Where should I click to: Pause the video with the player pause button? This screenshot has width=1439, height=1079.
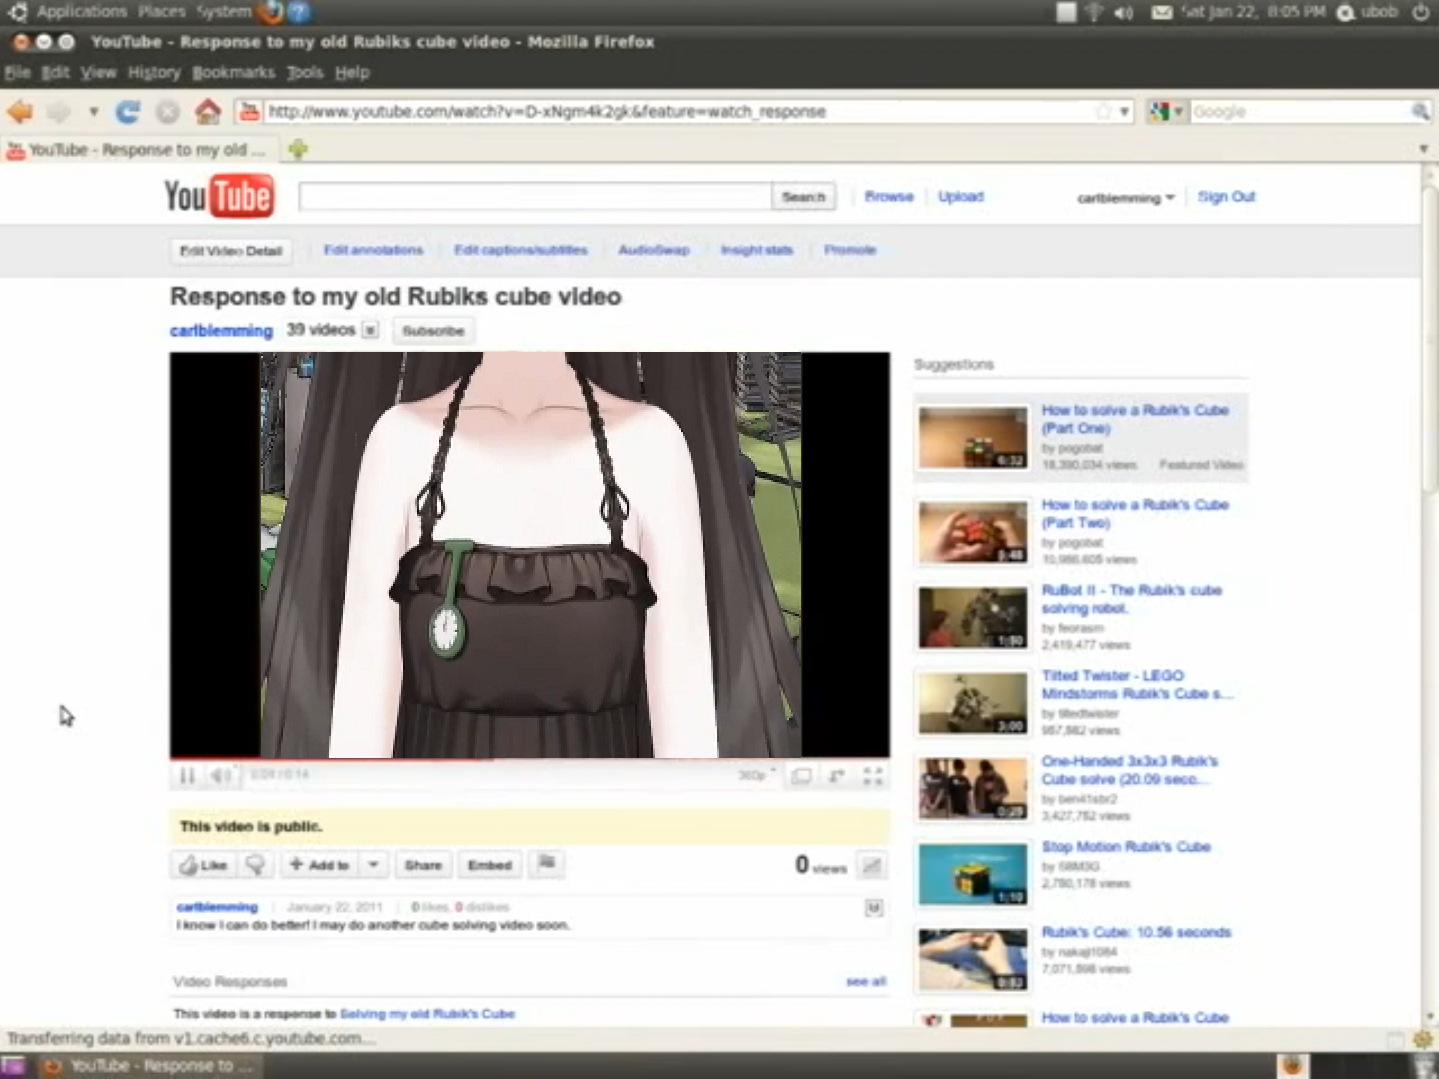point(187,776)
